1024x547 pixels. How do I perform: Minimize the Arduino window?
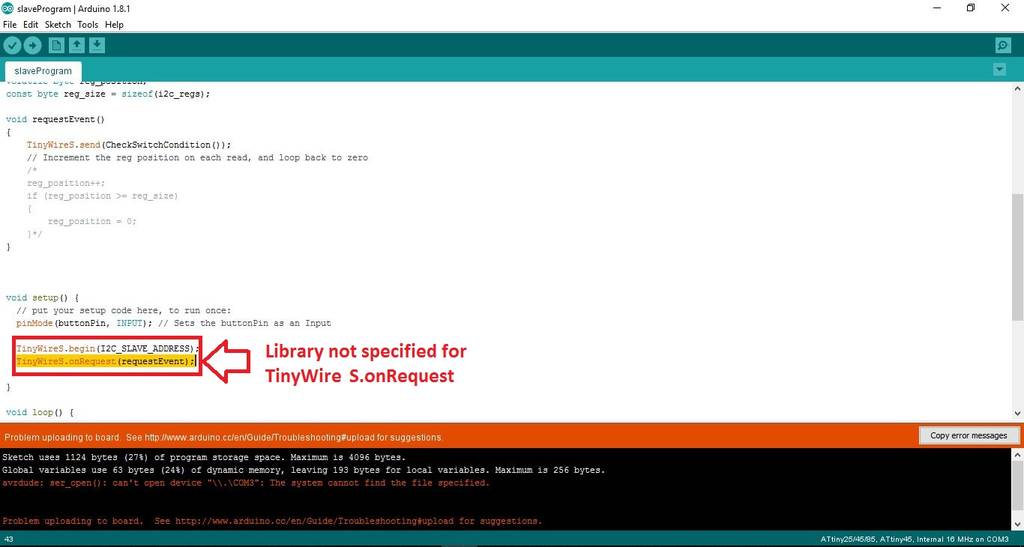coord(938,8)
